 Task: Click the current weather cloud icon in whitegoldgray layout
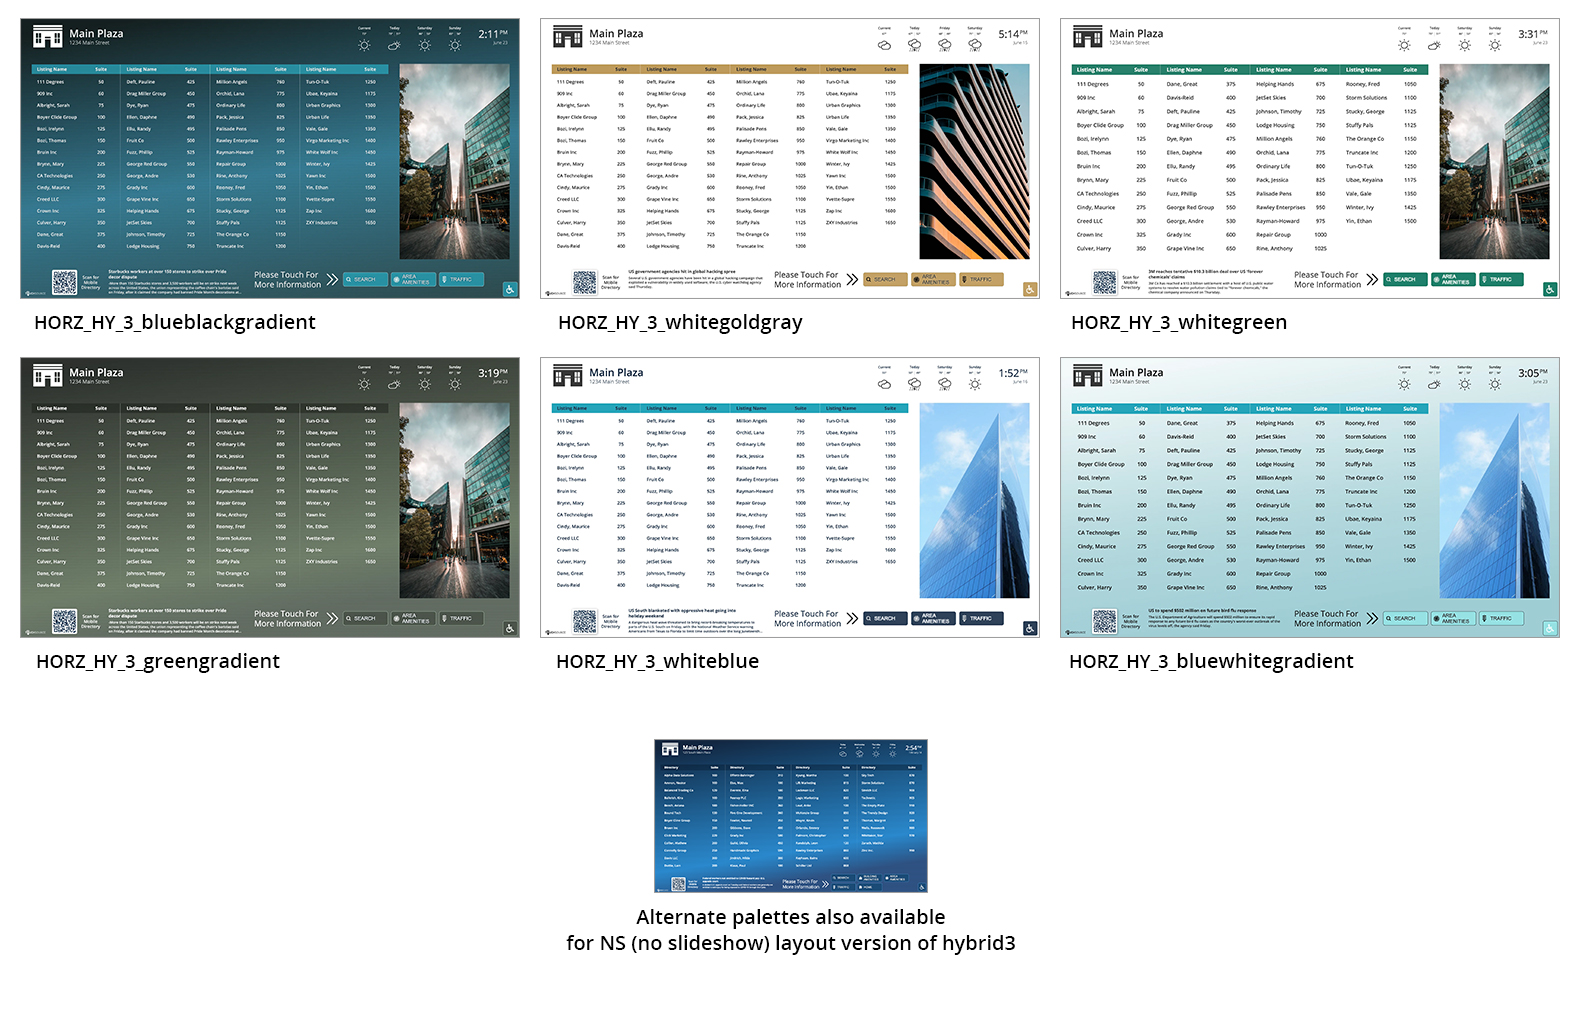click(x=884, y=45)
